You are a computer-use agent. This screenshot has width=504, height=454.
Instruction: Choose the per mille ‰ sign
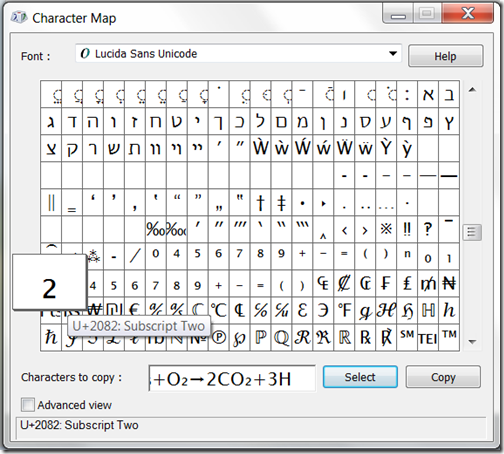tap(156, 229)
